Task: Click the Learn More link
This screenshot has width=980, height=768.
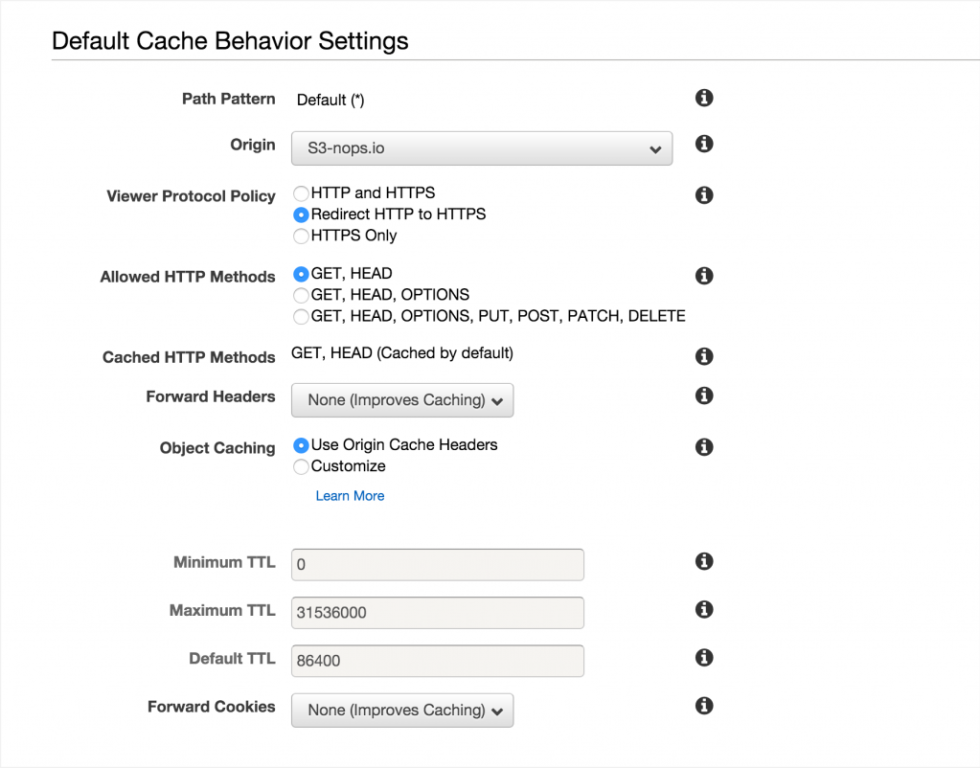Action: (350, 495)
